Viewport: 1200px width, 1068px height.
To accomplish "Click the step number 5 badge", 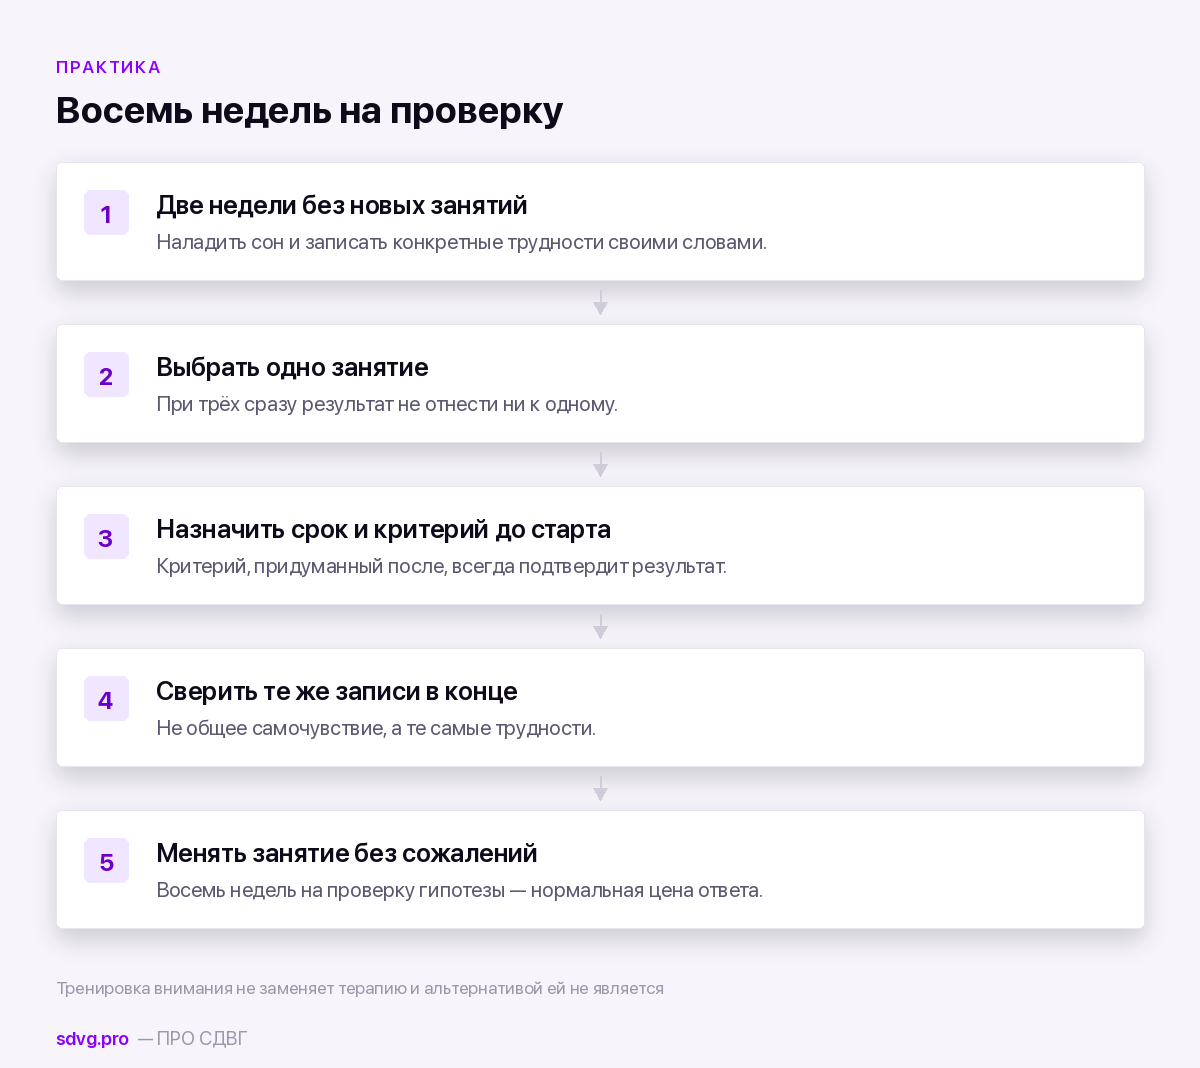I will tap(106, 861).
